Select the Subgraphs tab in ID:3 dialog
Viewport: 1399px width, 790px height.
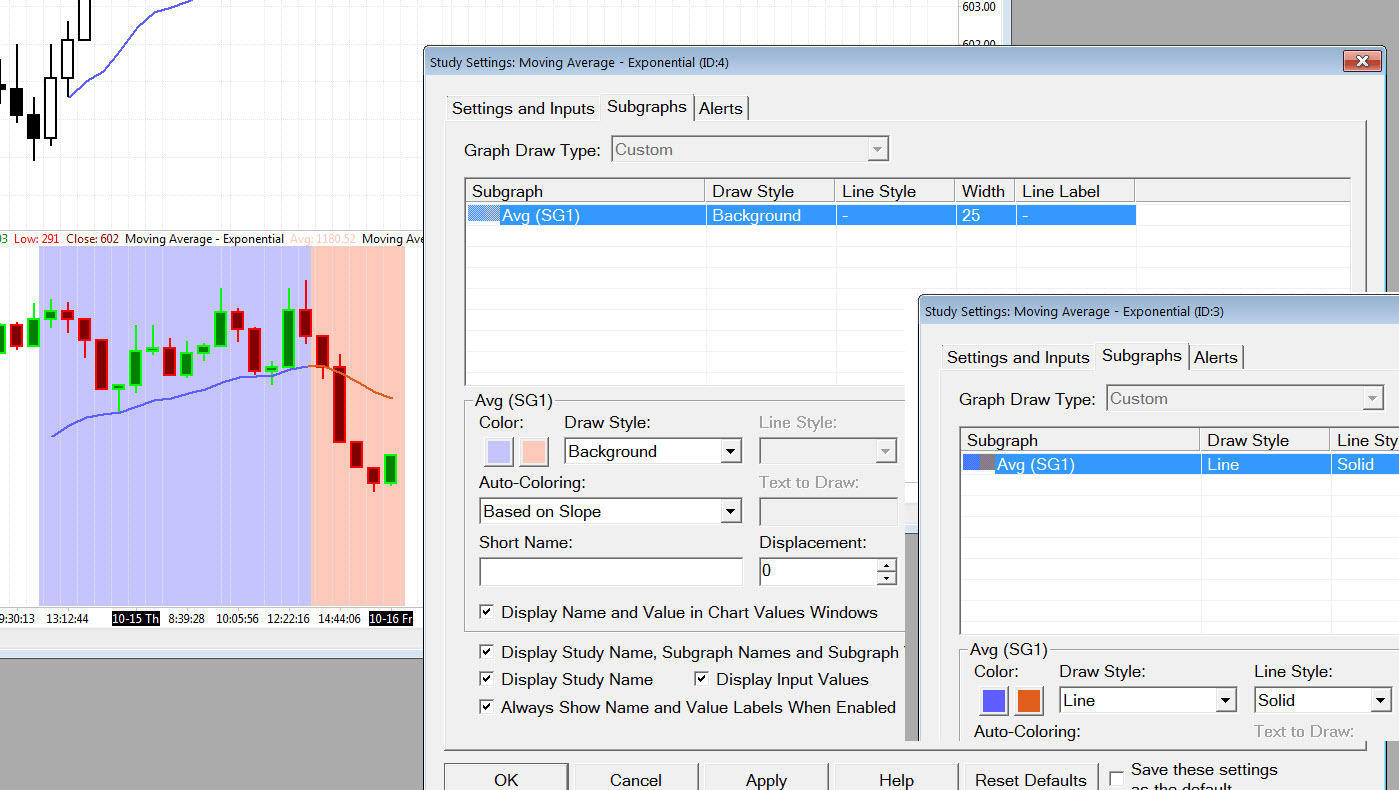(x=1142, y=355)
